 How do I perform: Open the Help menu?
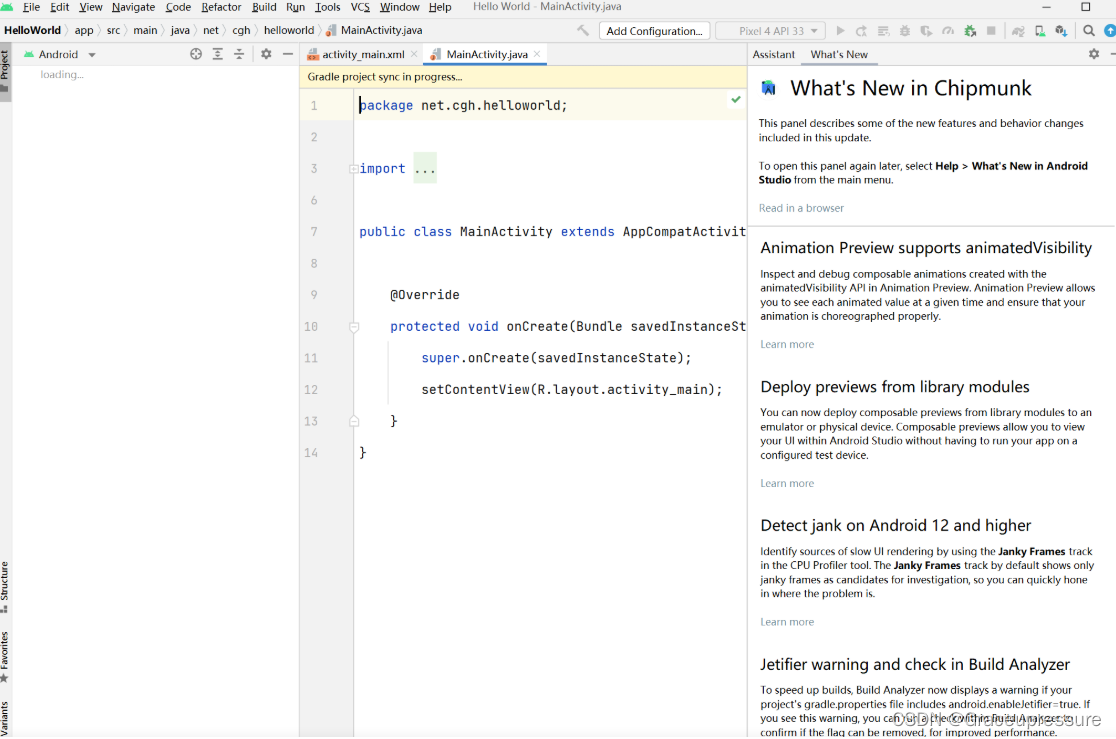pos(440,7)
